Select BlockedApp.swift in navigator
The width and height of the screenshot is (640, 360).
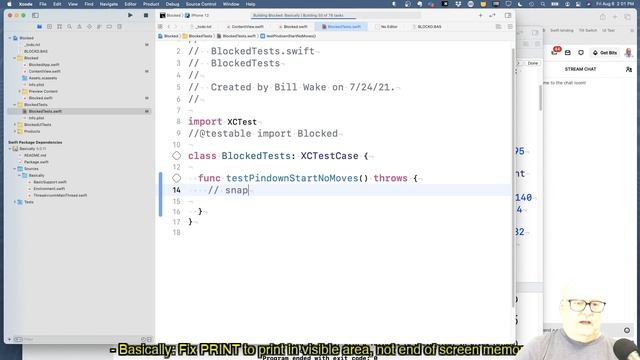click(44, 64)
